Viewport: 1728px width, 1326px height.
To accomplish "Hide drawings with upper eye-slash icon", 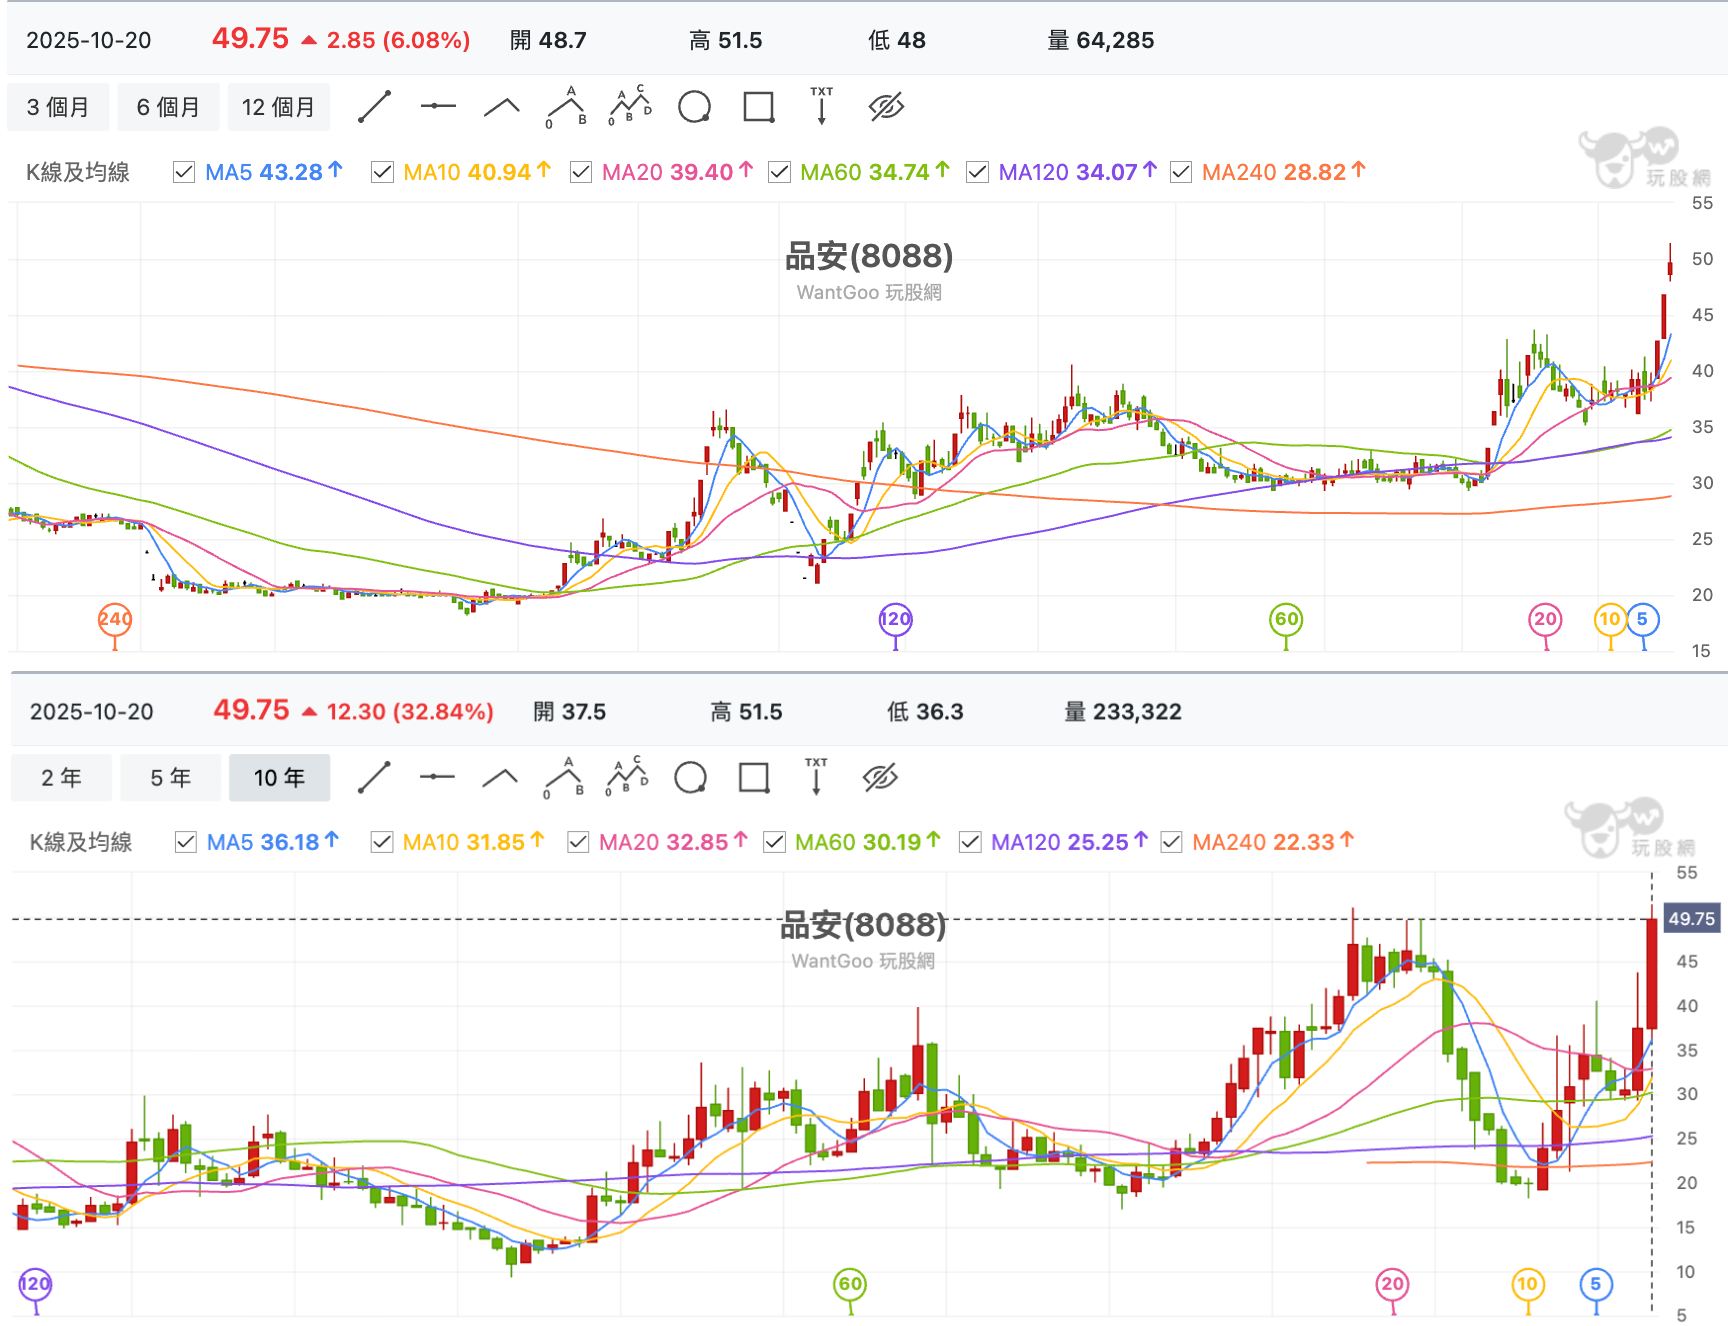I will pos(886,107).
